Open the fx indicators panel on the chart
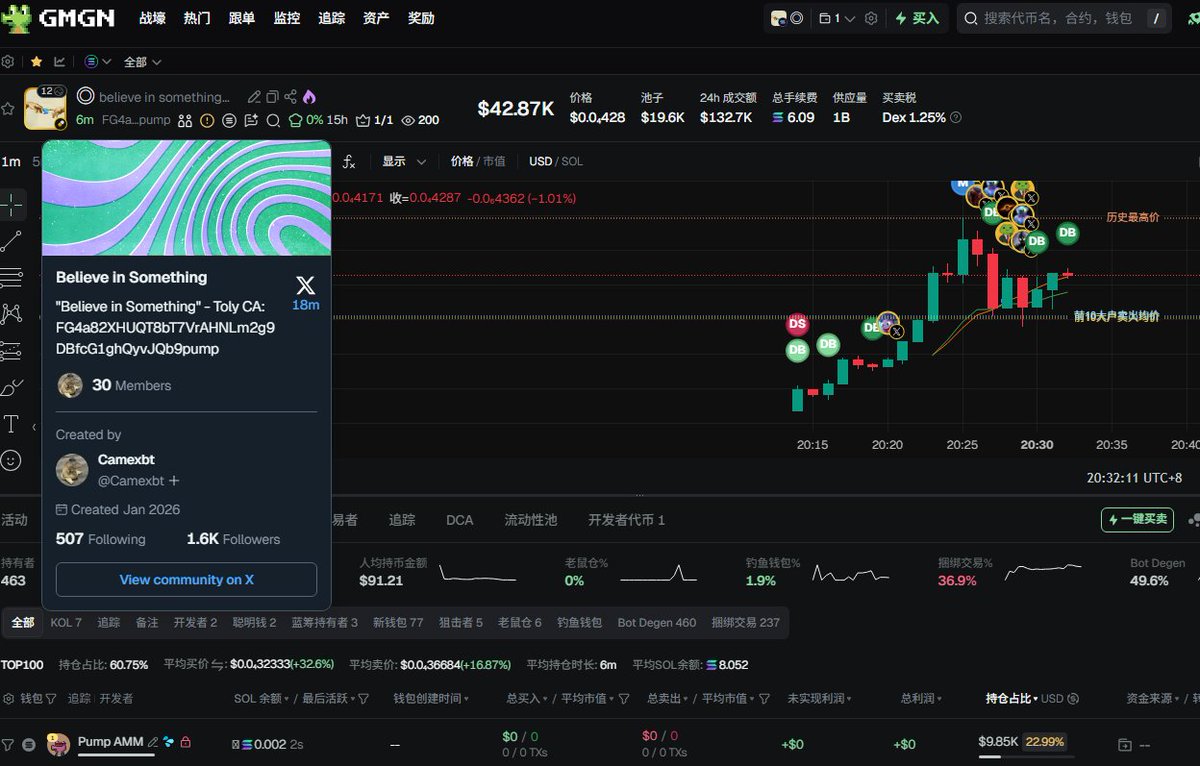This screenshot has height=766, width=1200. (348, 161)
